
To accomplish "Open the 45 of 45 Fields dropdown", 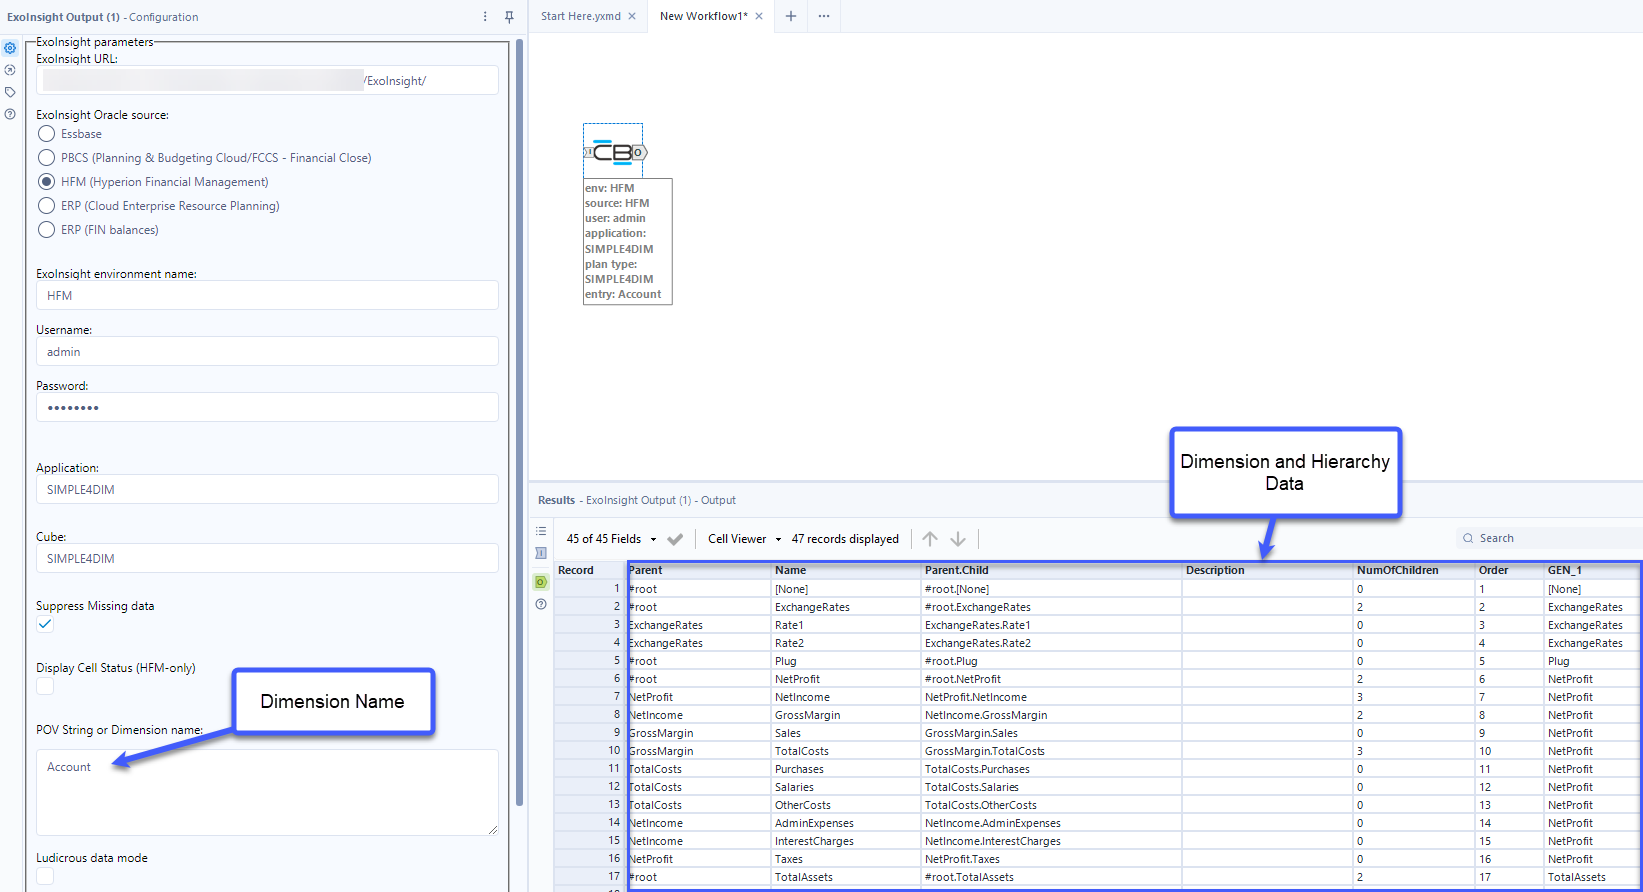I will tap(611, 539).
